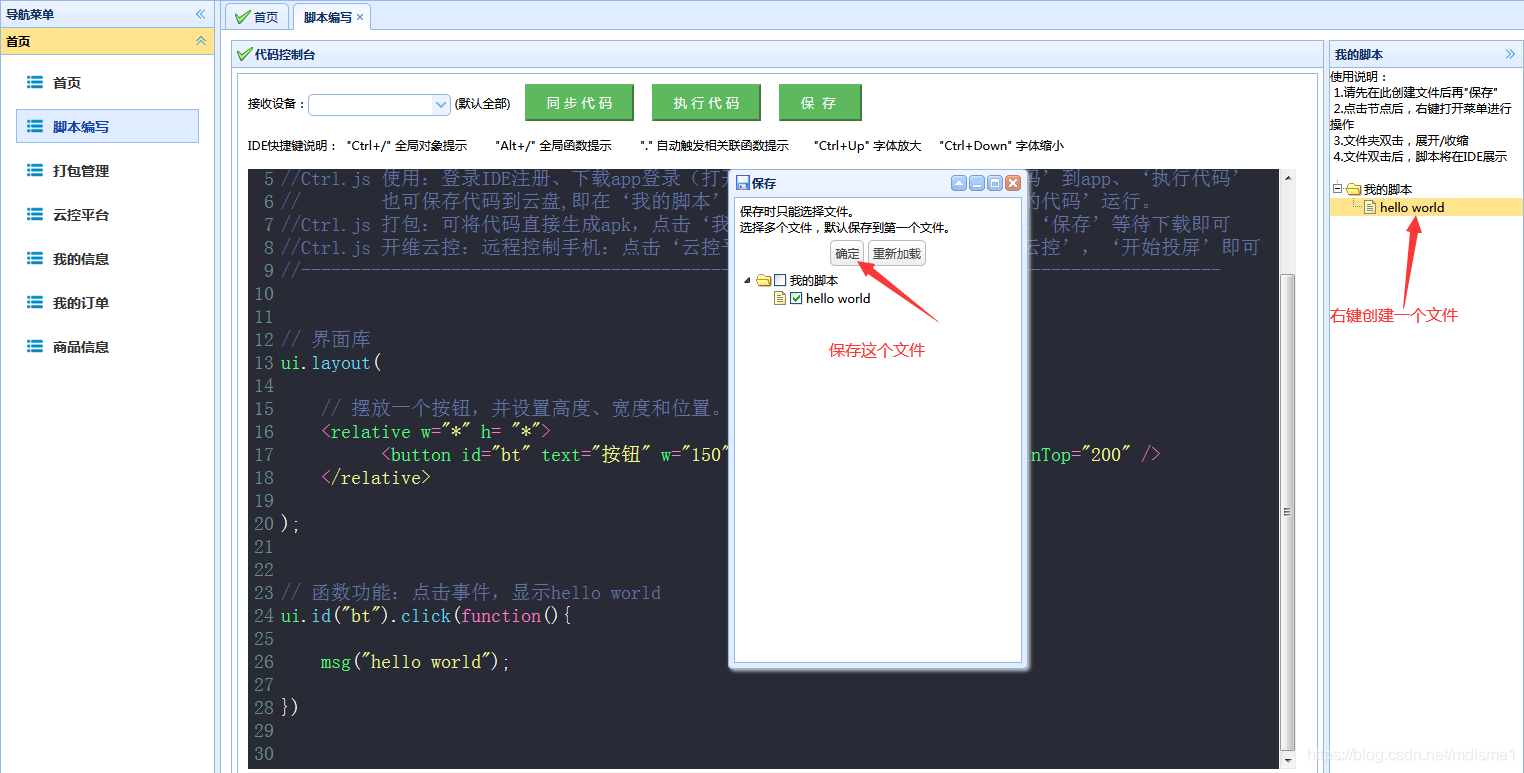
Task: Select hello world label in save dialog
Action: (x=838, y=298)
